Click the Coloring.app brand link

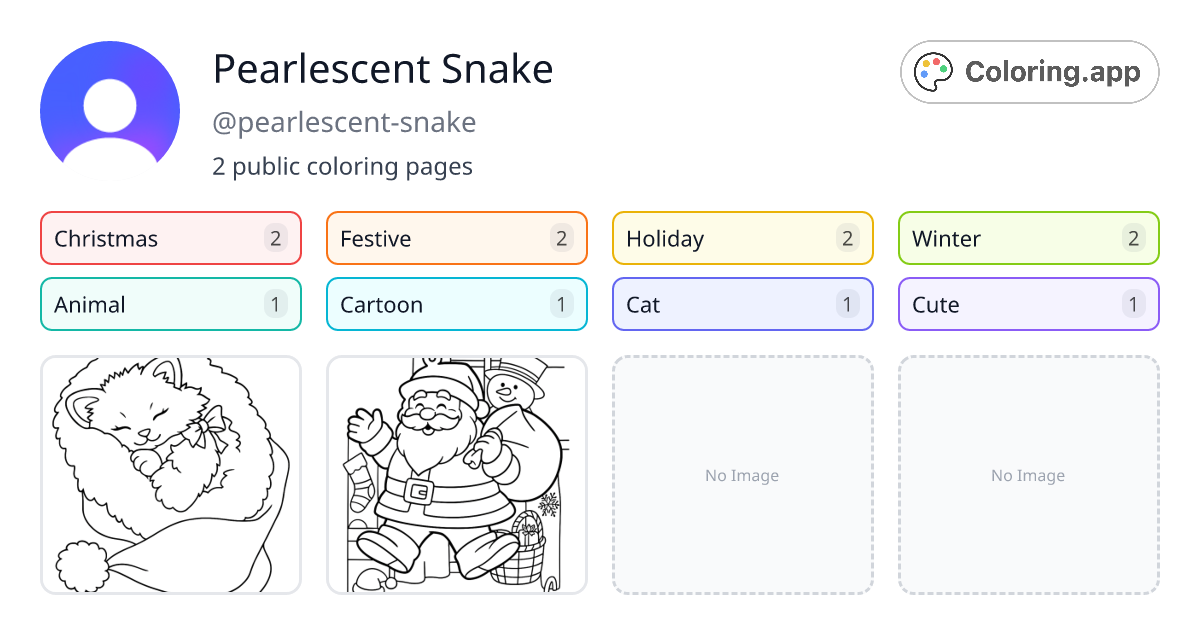click(x=1029, y=71)
